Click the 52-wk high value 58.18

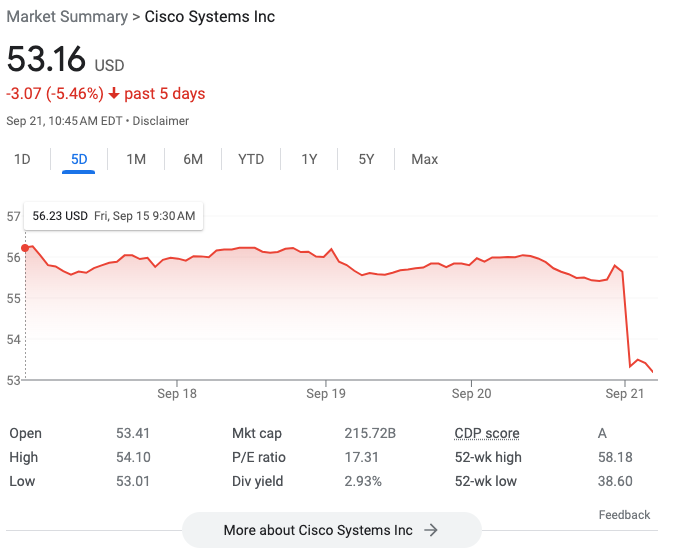pyautogui.click(x=615, y=457)
